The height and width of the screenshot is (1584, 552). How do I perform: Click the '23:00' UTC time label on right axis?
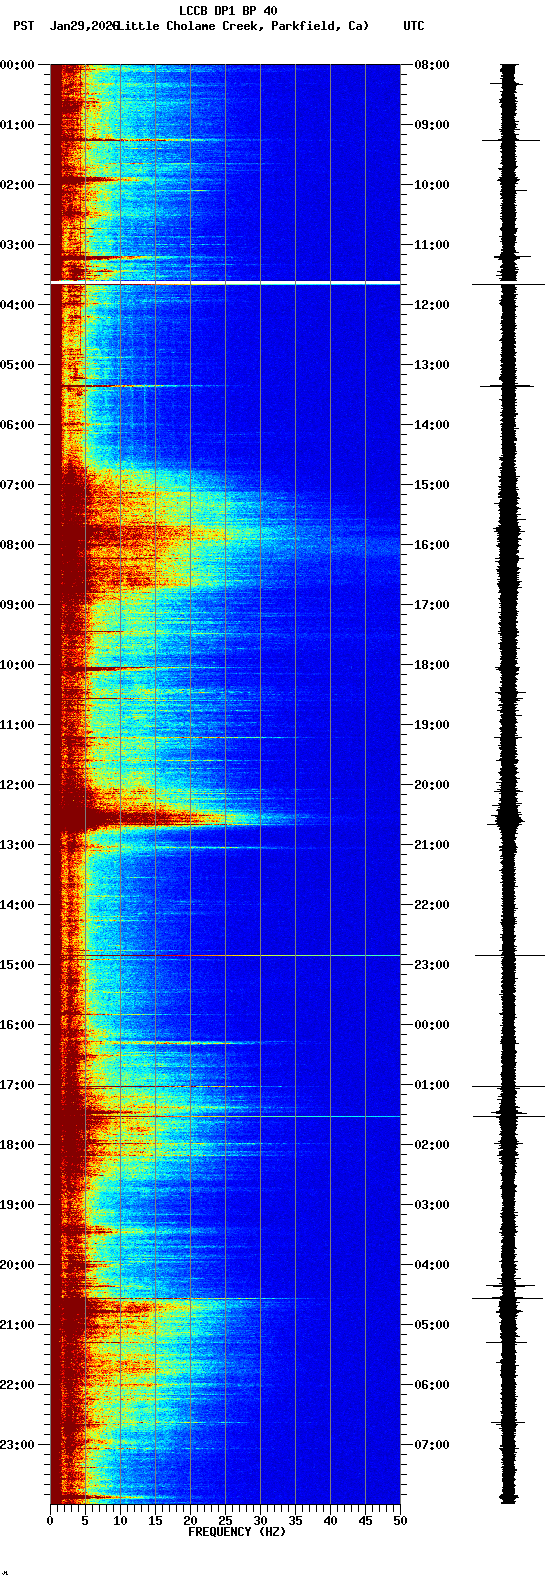[432, 965]
